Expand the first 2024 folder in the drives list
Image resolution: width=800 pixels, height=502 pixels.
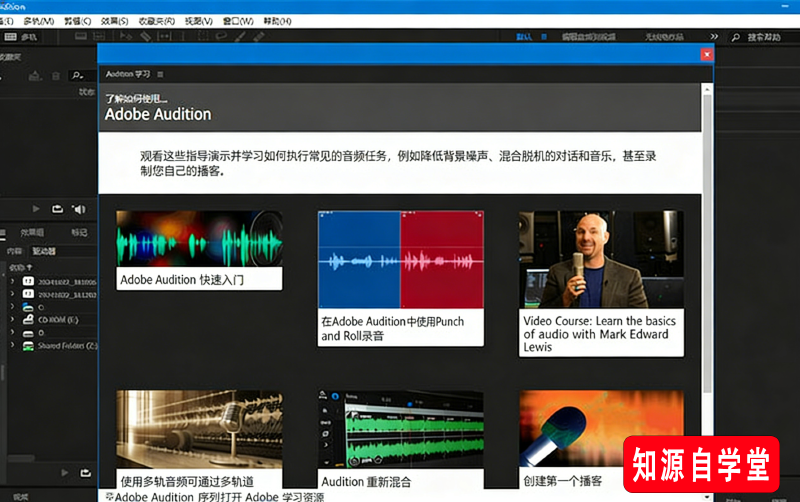[x=12, y=281]
